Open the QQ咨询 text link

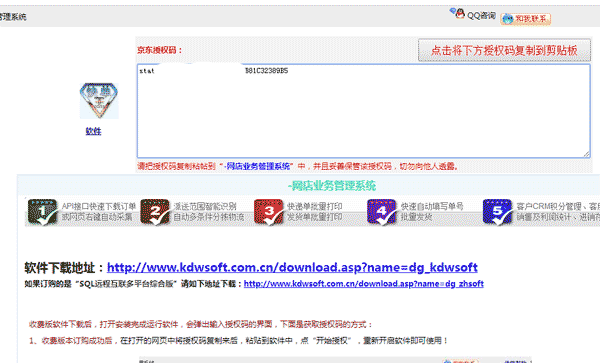481,16
